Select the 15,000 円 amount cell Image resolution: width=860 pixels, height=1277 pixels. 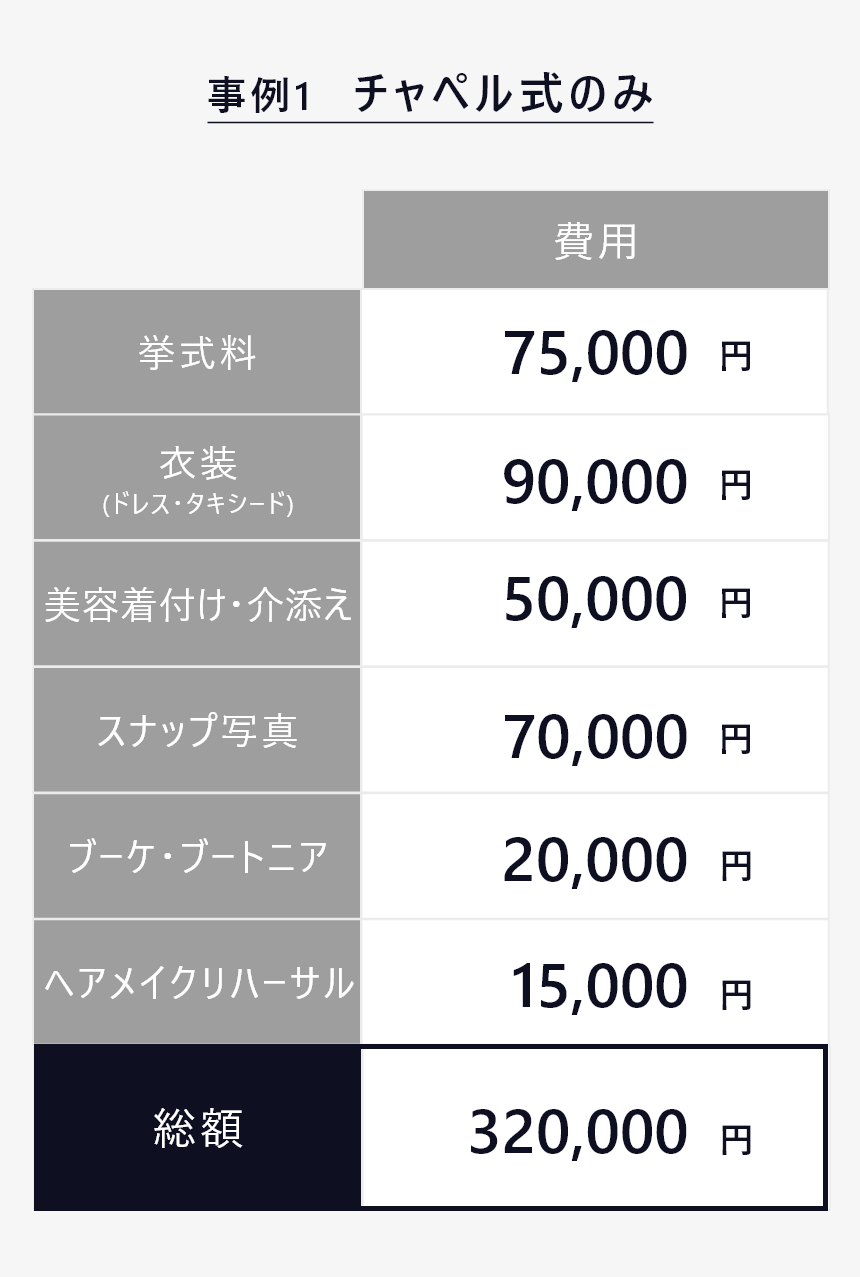click(x=596, y=983)
